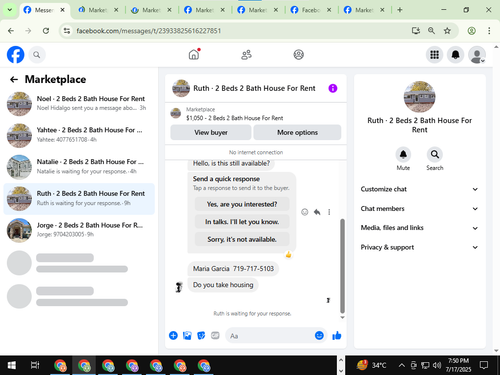Send quick reply Sorry, it's not available.
Image resolution: width=500 pixels, height=375 pixels.
[x=242, y=239]
